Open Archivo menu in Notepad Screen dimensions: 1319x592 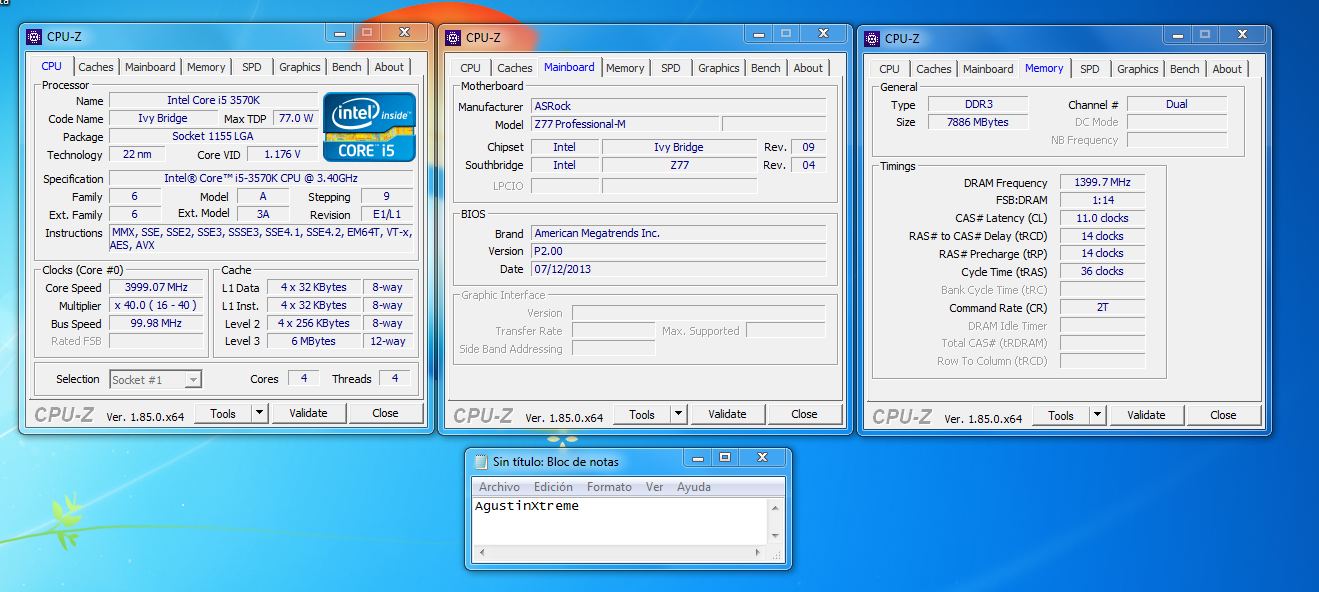pos(499,487)
